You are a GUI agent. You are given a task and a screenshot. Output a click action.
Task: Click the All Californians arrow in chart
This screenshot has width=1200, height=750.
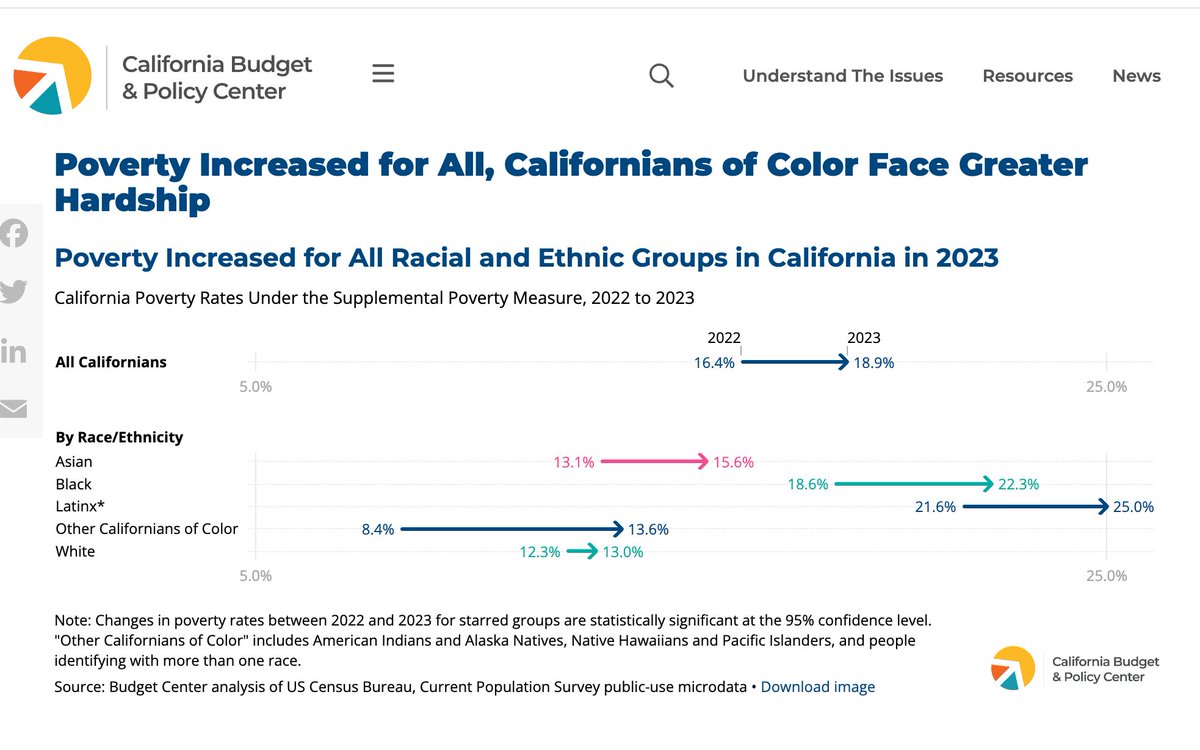795,362
